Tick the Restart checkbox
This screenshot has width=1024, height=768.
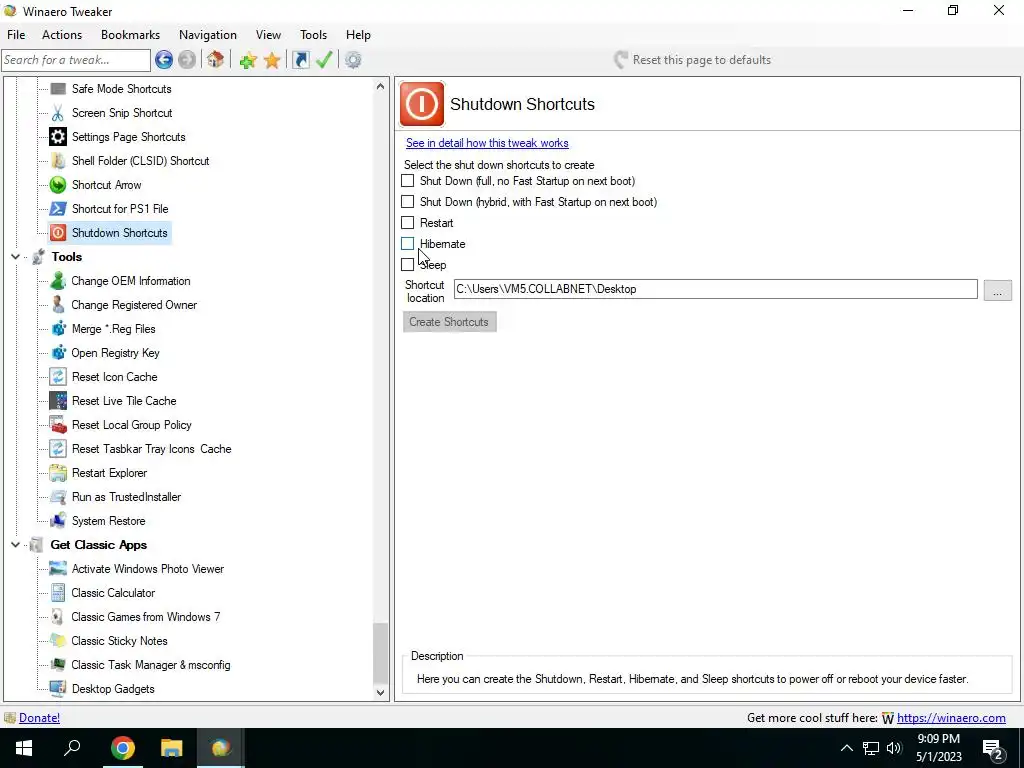tap(408, 223)
